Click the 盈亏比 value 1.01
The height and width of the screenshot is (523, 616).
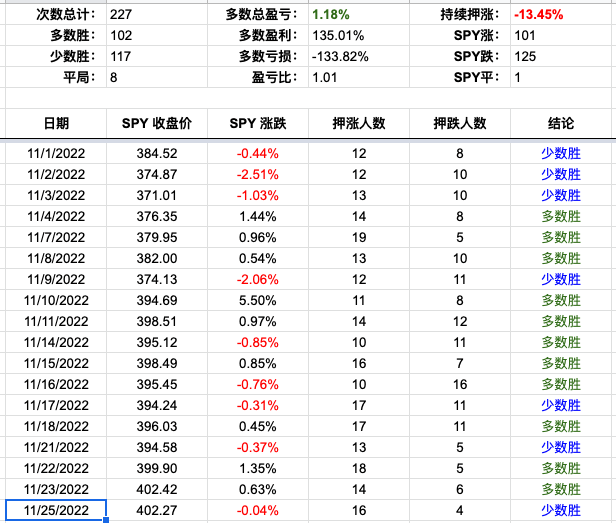point(359,77)
